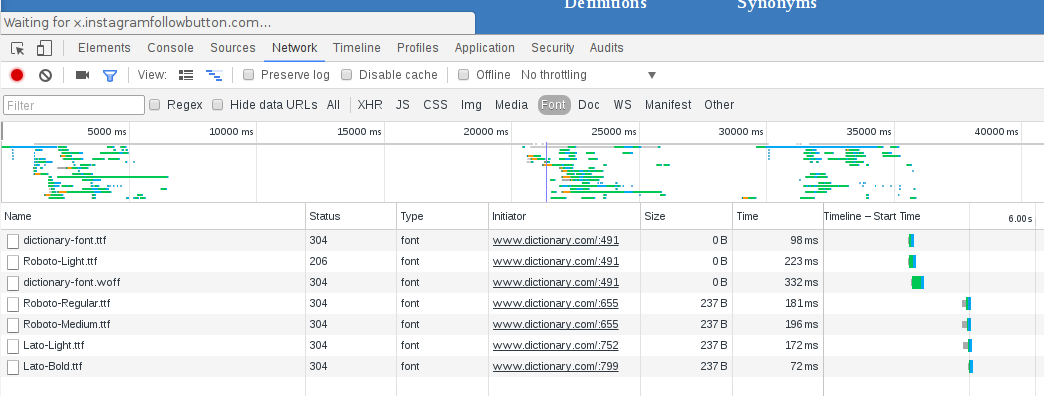Toggle the device toolbar icon
1044x396 pixels.
point(44,48)
